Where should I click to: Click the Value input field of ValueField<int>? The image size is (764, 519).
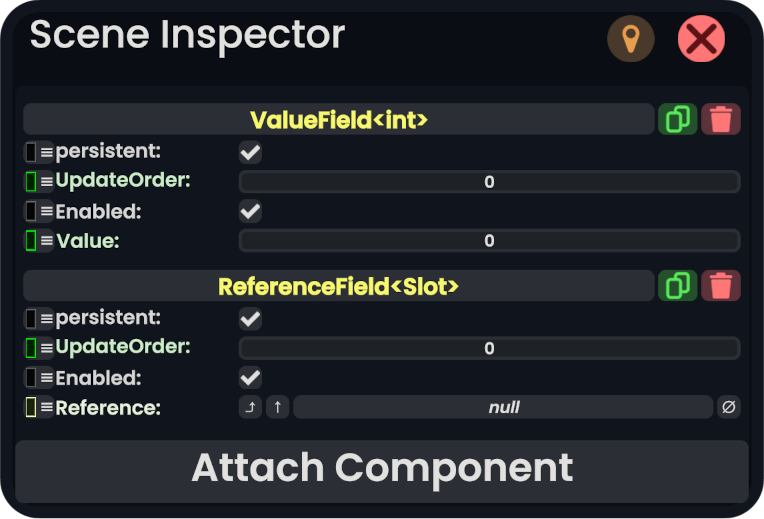pos(489,241)
